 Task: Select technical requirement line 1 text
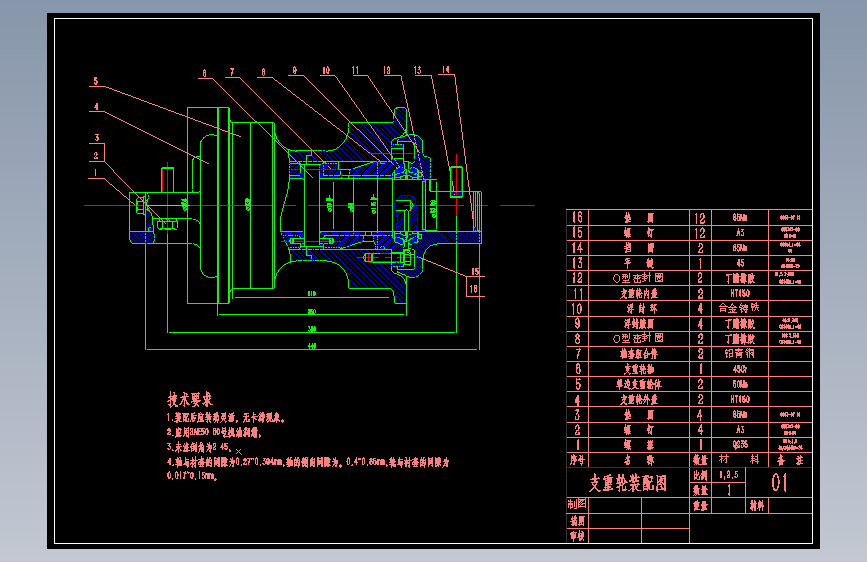click(226, 419)
